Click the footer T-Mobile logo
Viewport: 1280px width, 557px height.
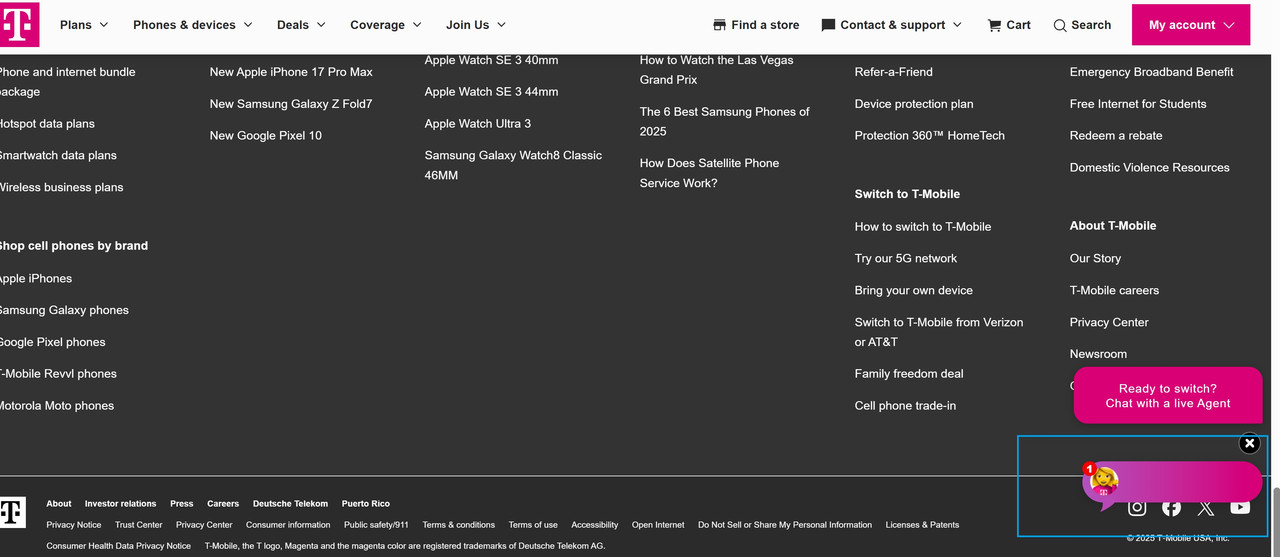12,512
